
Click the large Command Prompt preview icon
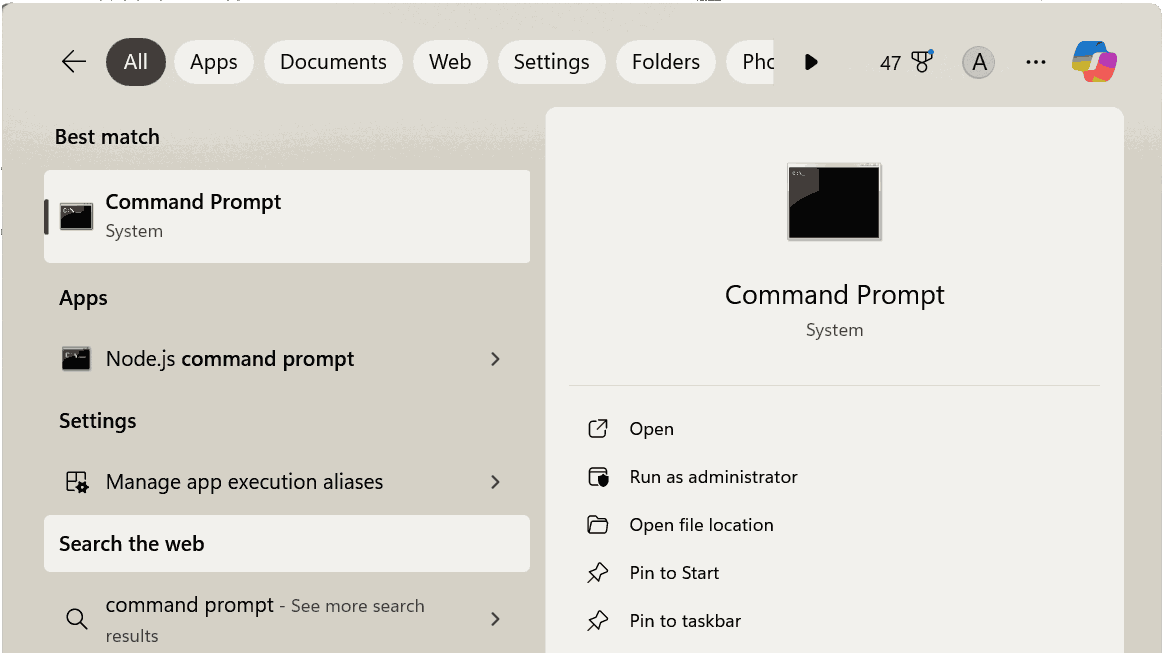click(834, 202)
